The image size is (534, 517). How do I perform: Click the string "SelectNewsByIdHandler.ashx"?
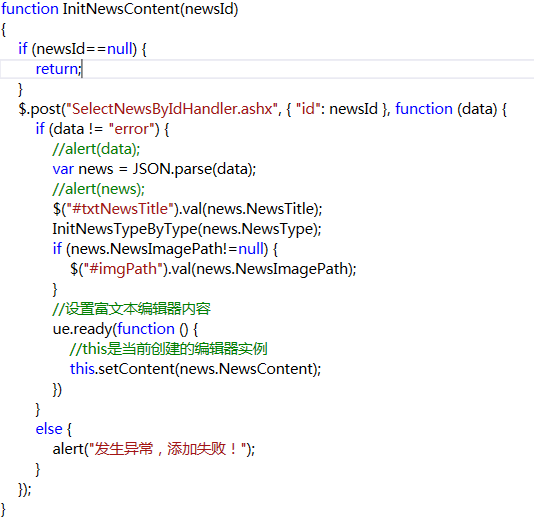(172, 109)
